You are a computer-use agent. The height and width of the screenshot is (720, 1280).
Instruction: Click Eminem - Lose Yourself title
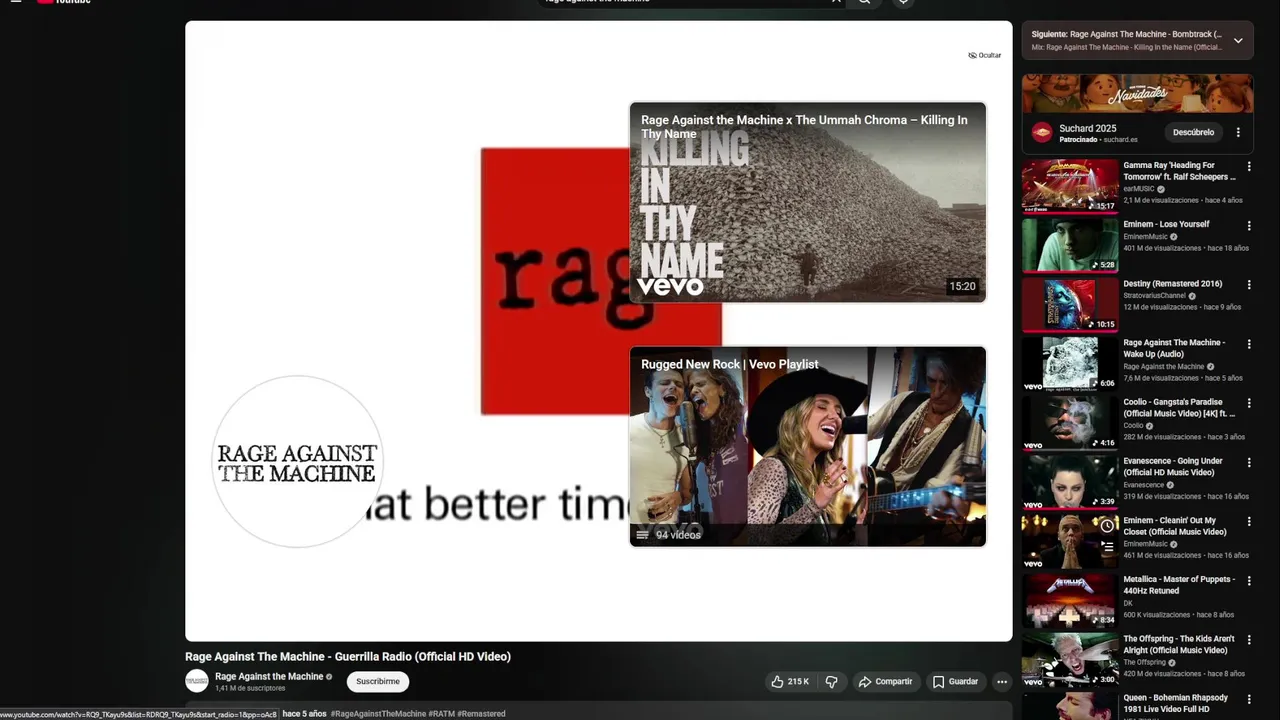pos(1166,224)
